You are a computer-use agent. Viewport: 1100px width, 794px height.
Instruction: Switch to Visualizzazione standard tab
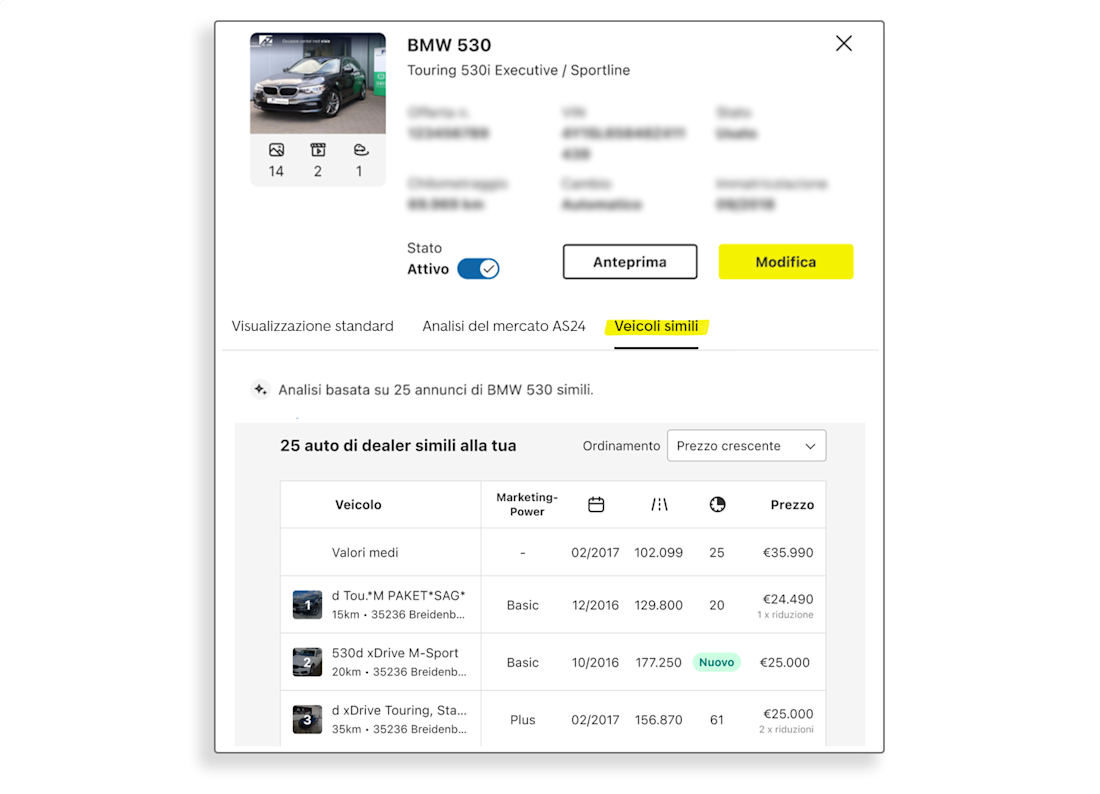312,326
